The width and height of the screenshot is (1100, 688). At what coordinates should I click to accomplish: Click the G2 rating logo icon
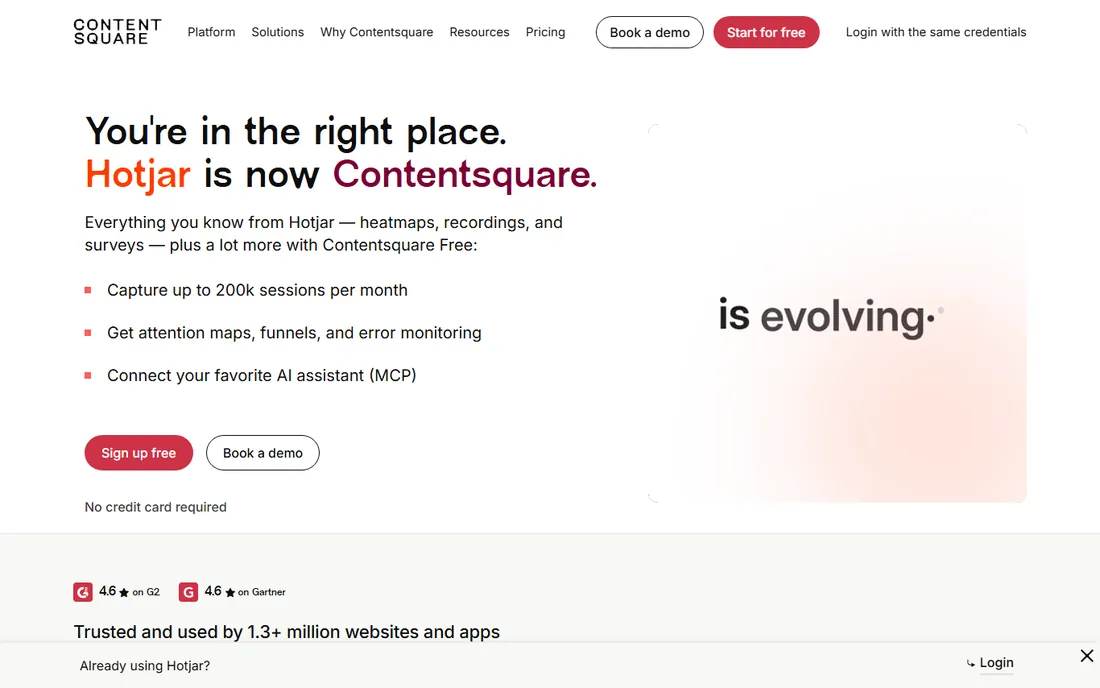[x=83, y=592]
